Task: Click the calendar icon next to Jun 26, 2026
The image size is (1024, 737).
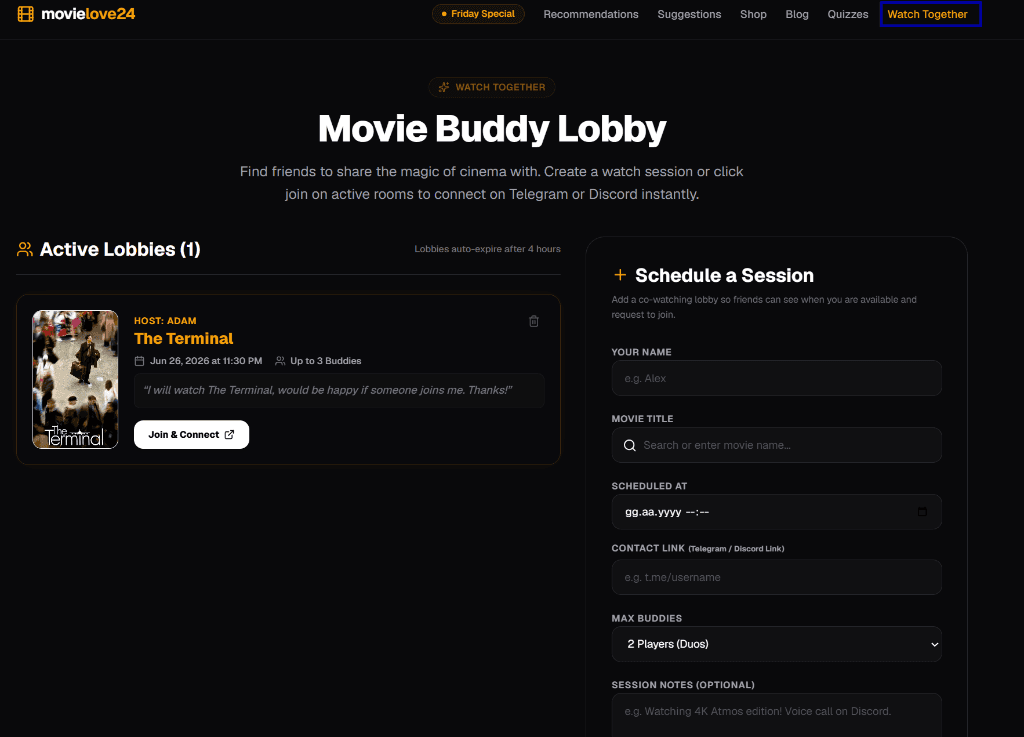Action: [x=139, y=361]
